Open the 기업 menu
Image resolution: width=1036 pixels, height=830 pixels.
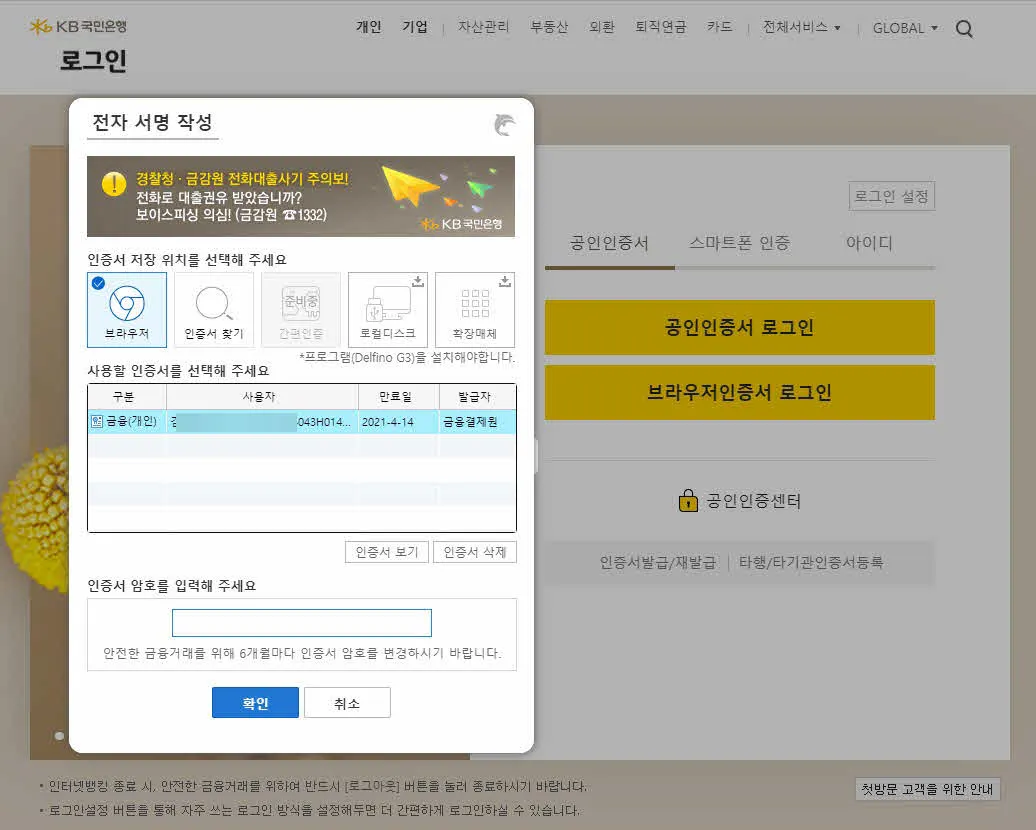[415, 26]
